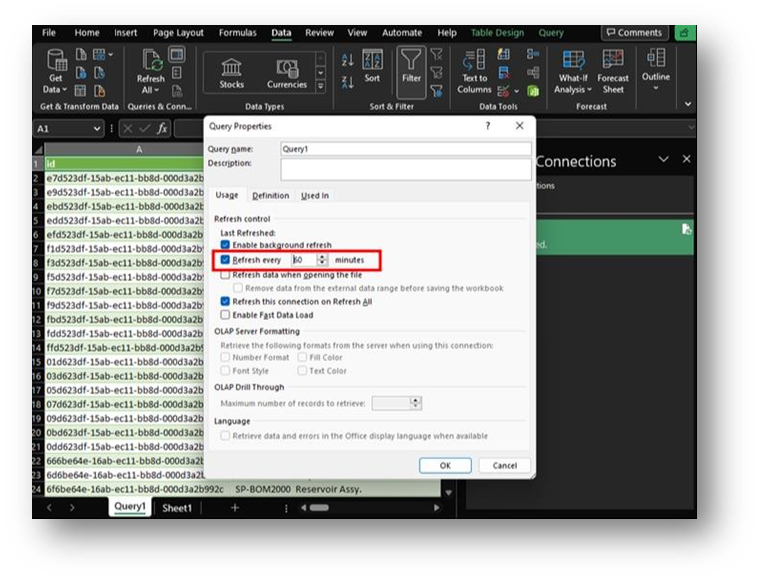
Task: Get data From Text/CSV icon
Action: 81,54
